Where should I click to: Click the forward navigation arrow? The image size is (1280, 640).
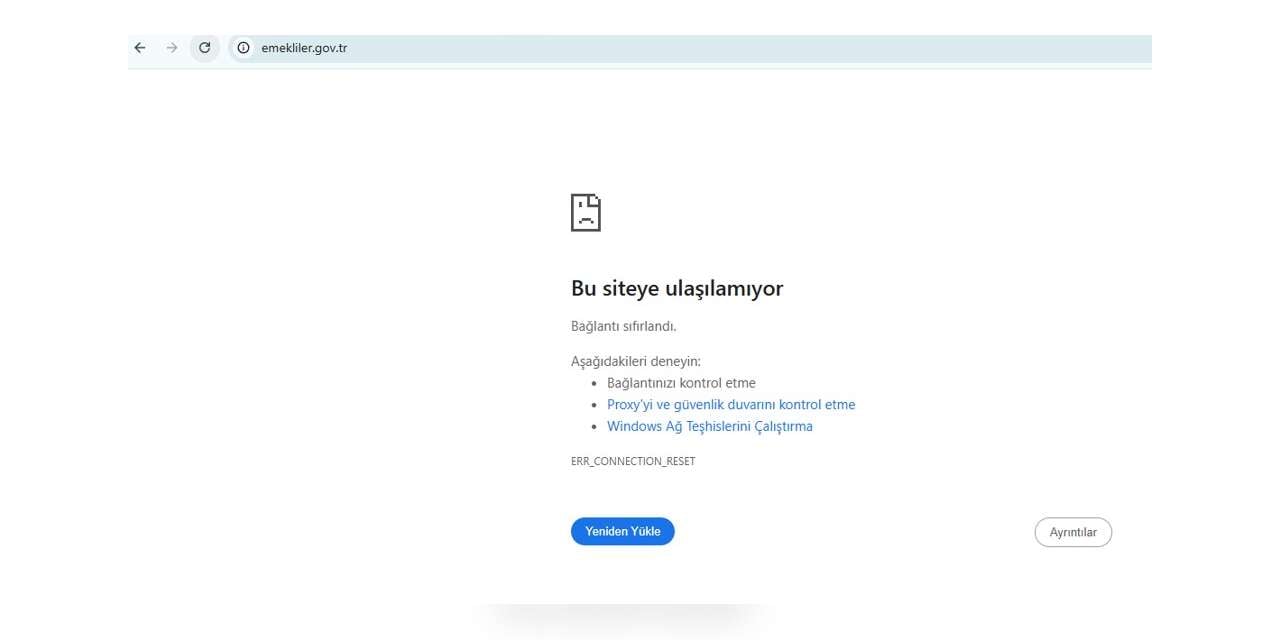(x=171, y=47)
